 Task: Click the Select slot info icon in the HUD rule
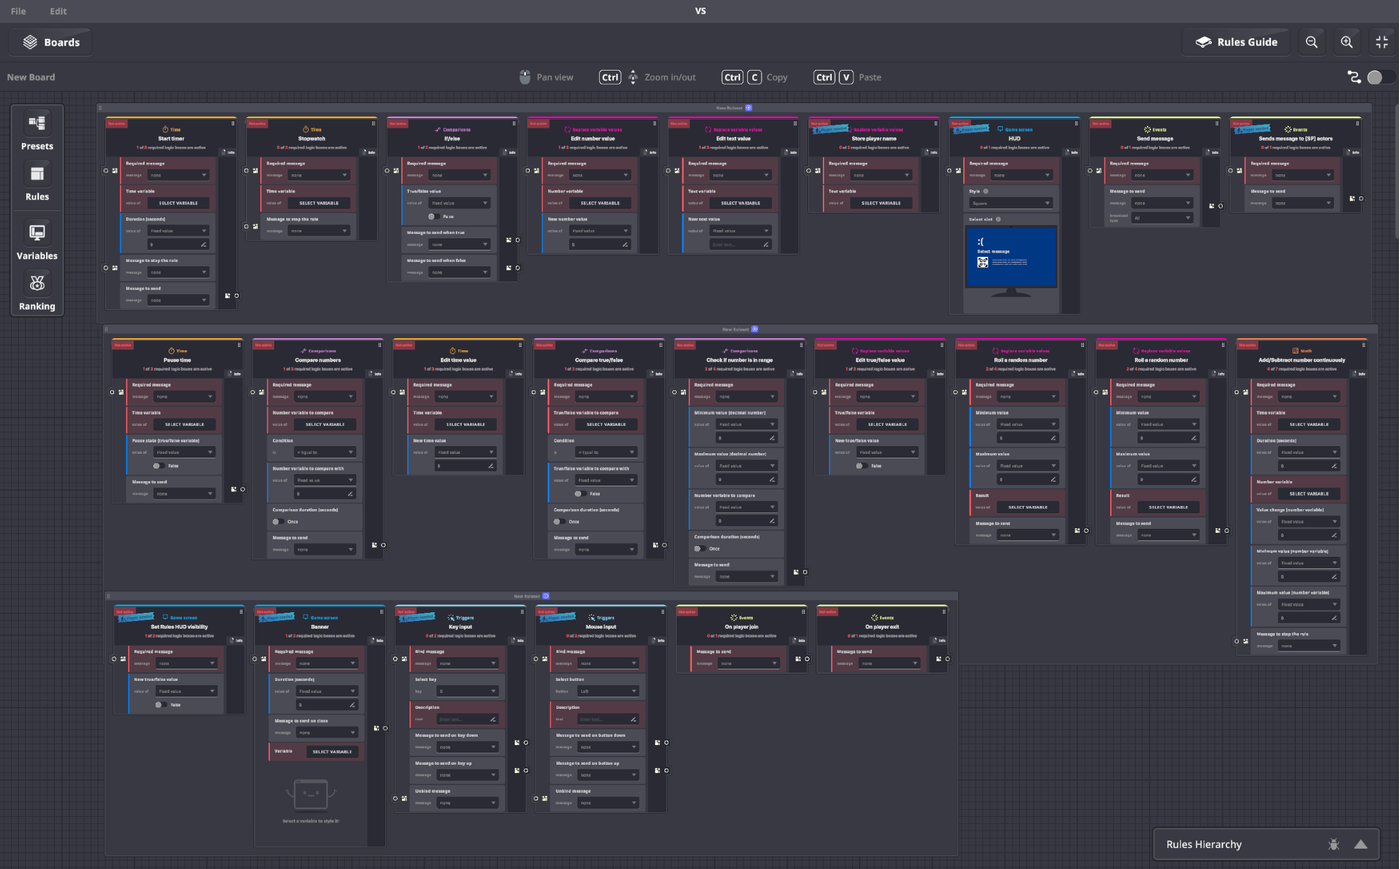(998, 219)
